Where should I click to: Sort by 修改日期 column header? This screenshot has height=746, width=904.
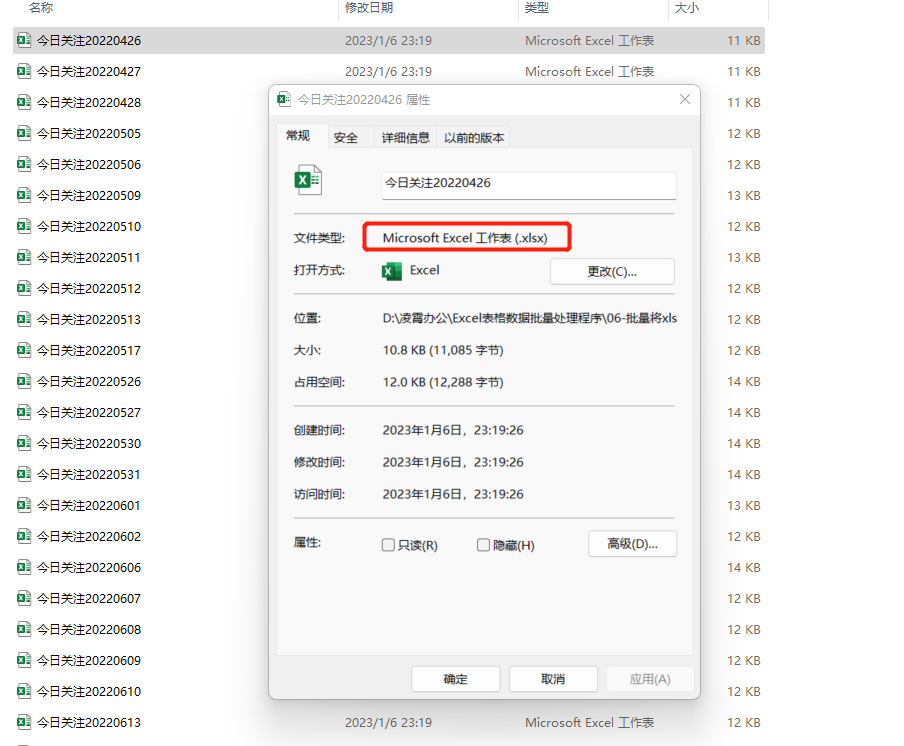coord(369,8)
